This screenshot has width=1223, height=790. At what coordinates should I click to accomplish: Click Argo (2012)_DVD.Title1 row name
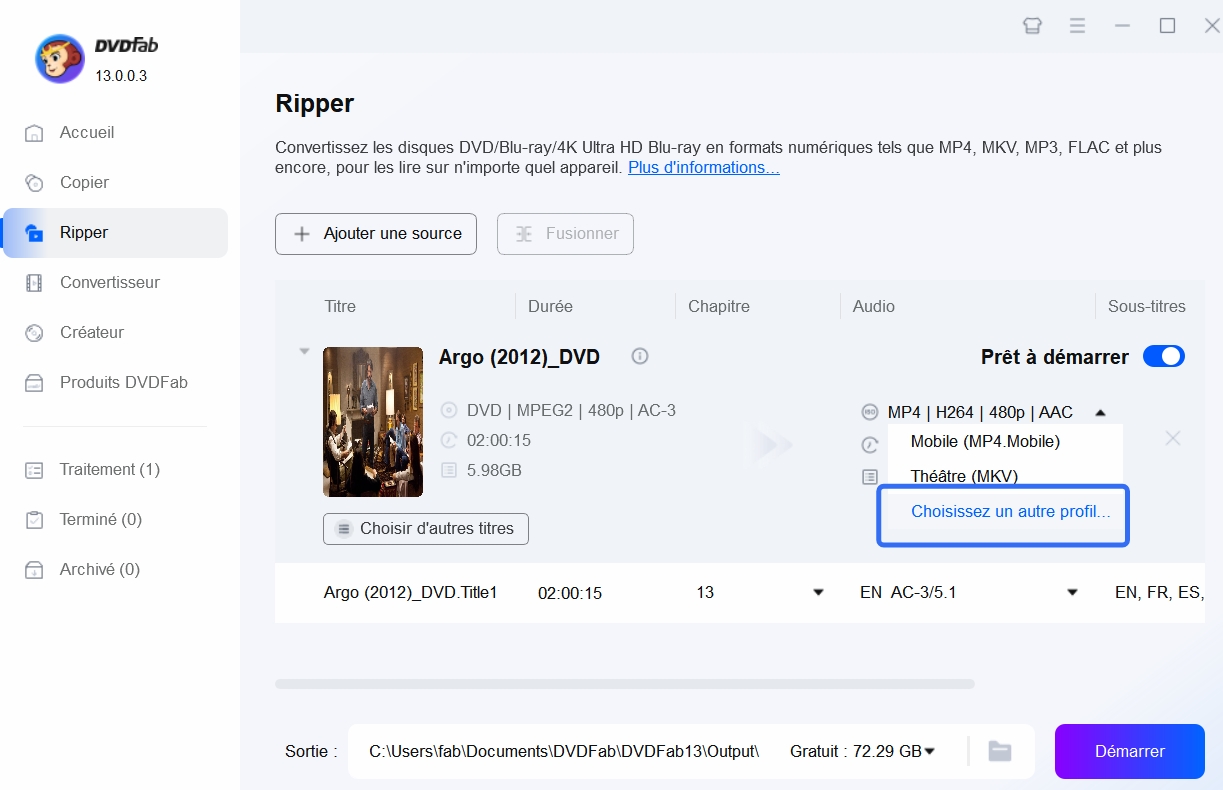coord(411,592)
